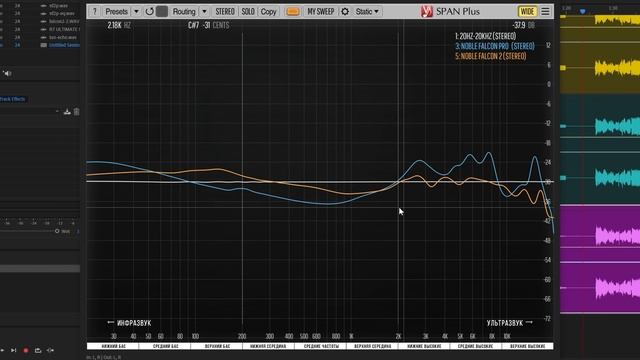Open the Routing settings
The image size is (640, 360).
point(184,11)
